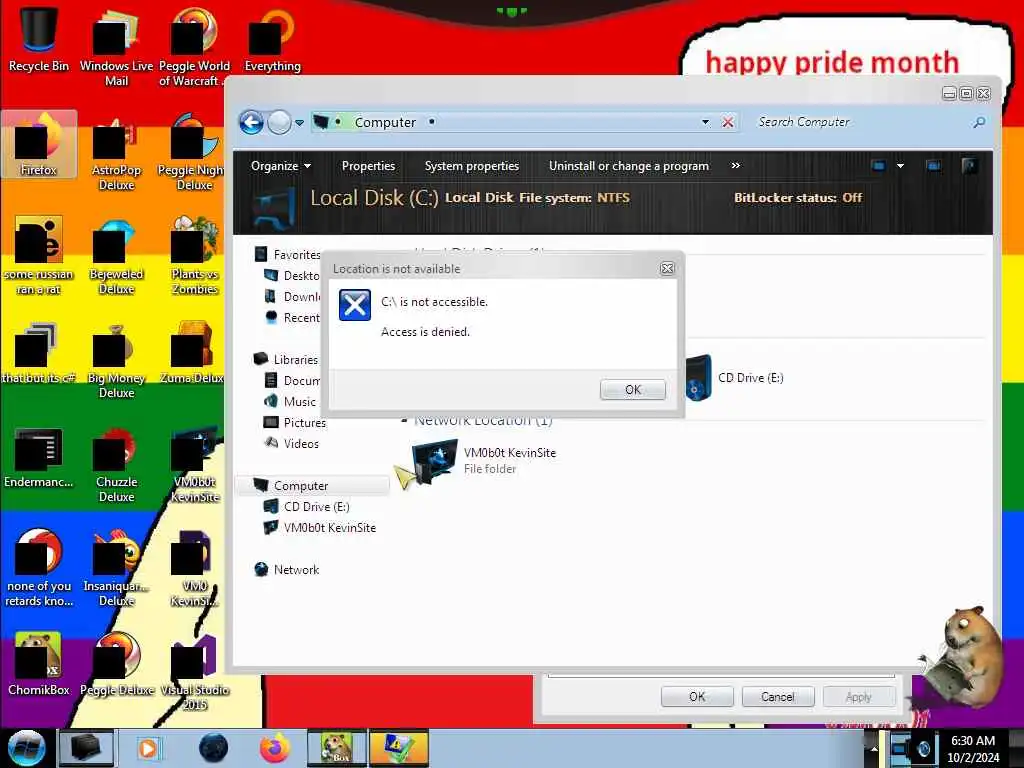This screenshot has height=768, width=1024.
Task: Open the address bar history dropdown
Action: pos(705,122)
